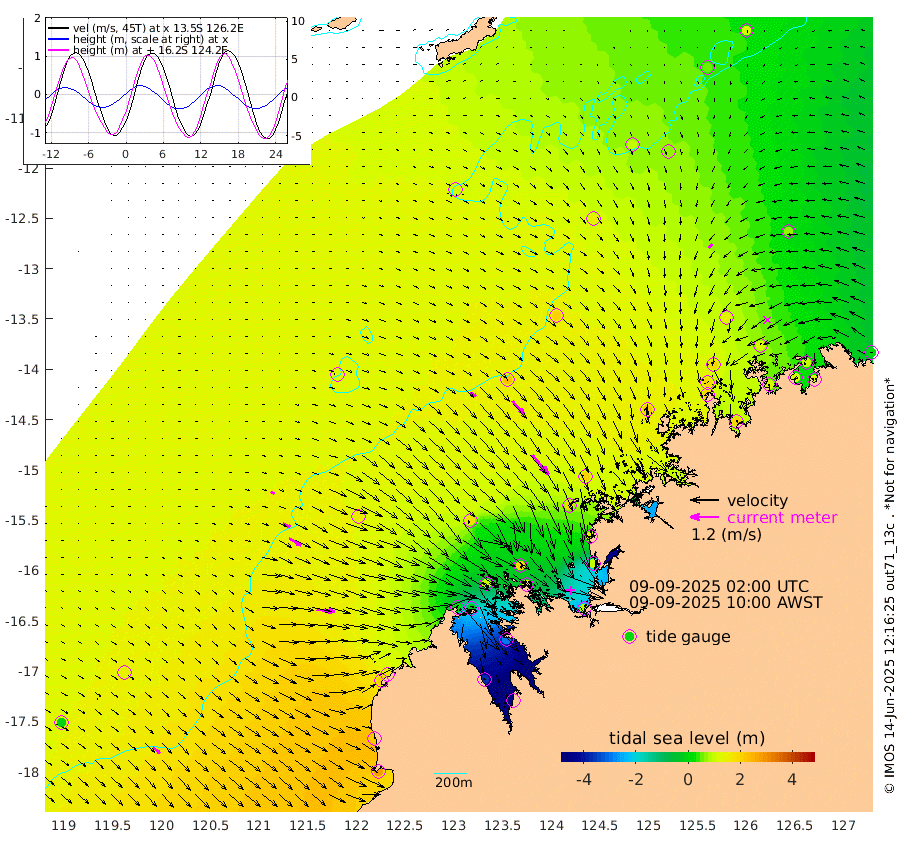Image resolution: width=900 pixels, height=846 pixels.
Task: Click the '09-09-2025 02:00 UTC' timestamp
Action: coord(719,587)
